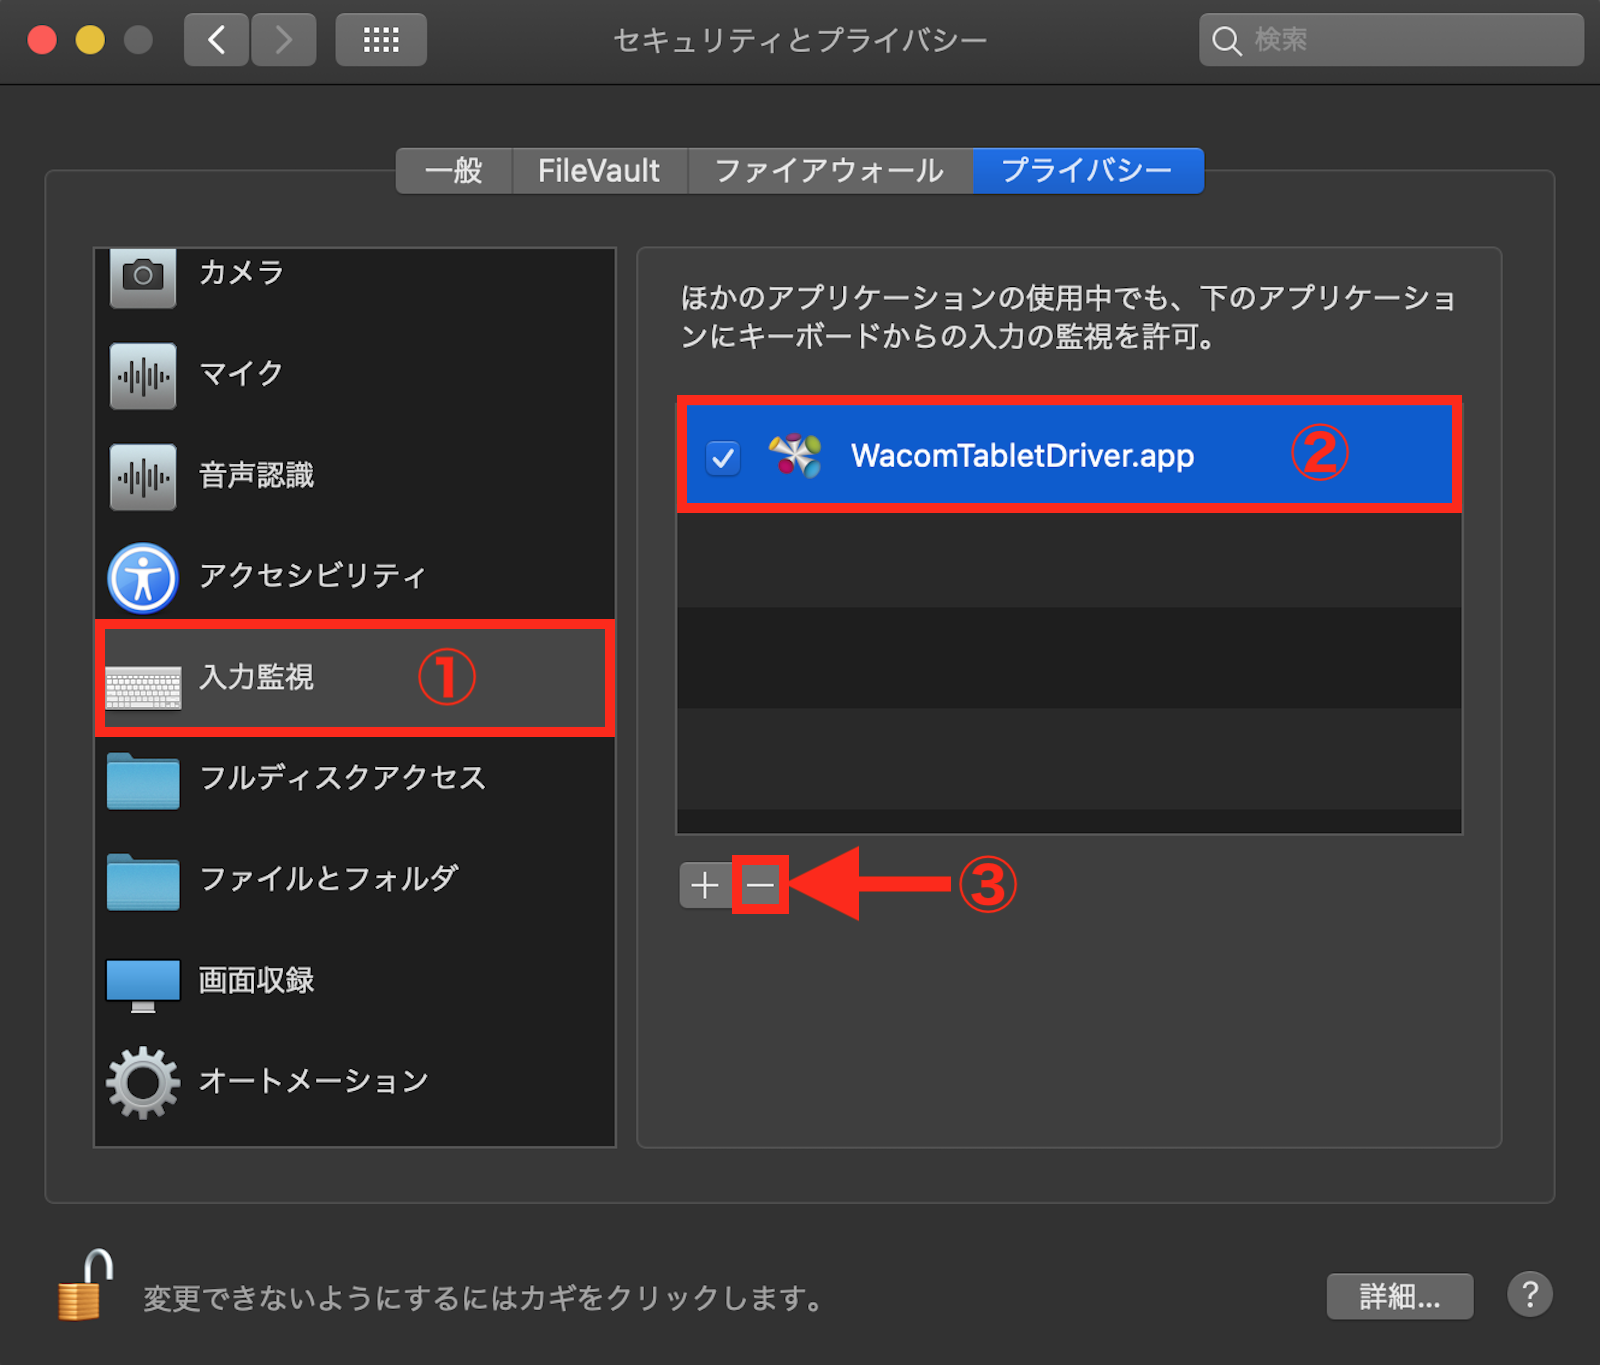Screen dimensions: 1600x1365
Task: Click the folder icon for フルディスクアクセス
Action: 143,781
